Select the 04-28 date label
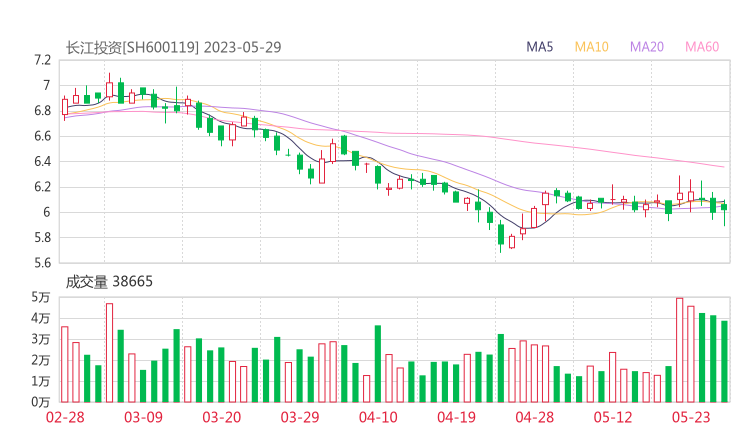 pyautogui.click(x=535, y=417)
